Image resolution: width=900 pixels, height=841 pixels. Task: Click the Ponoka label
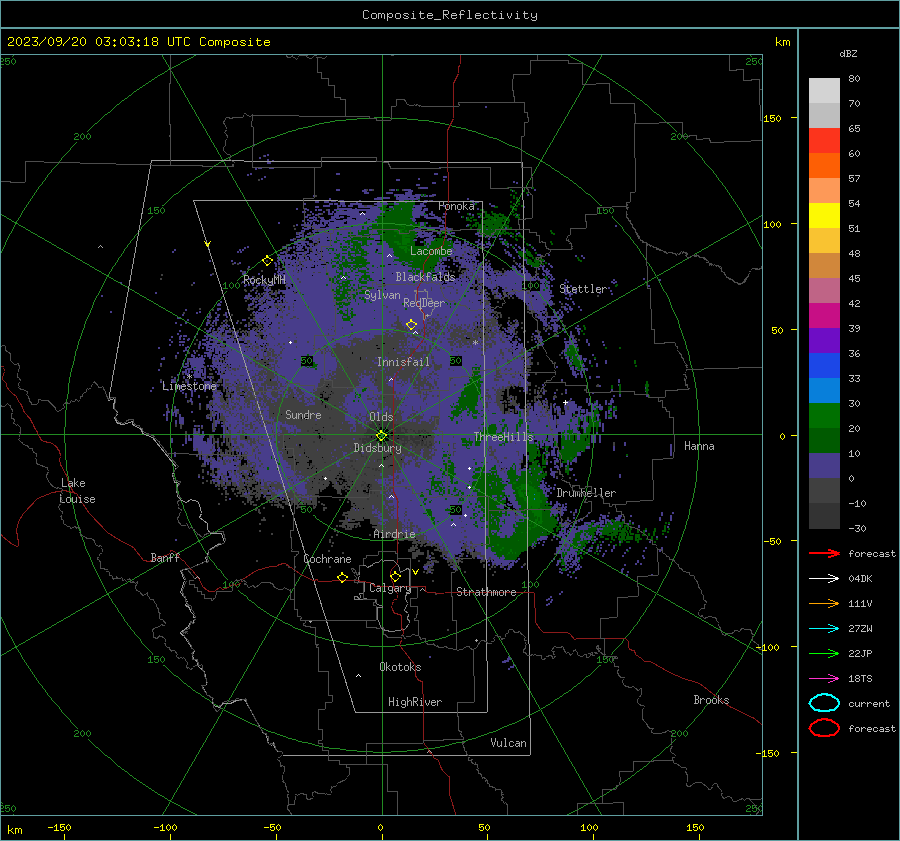[x=456, y=206]
